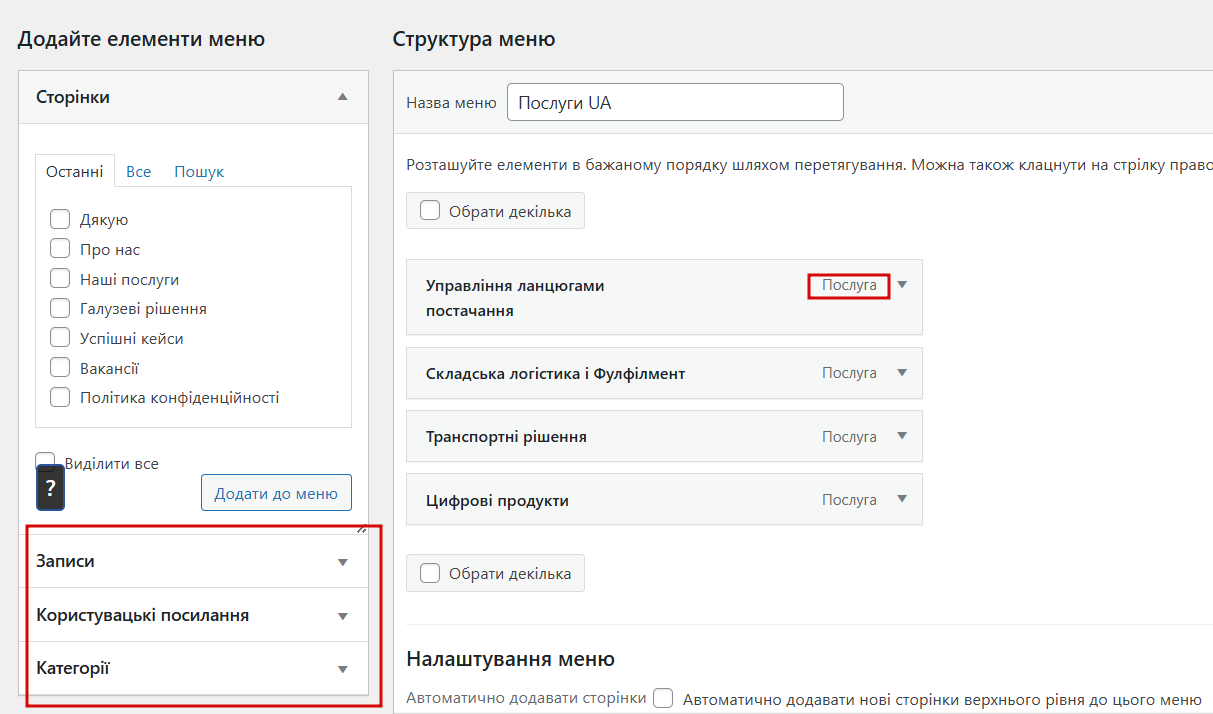Check the Дякую page checkbox
This screenshot has width=1213, height=714.
(x=60, y=220)
